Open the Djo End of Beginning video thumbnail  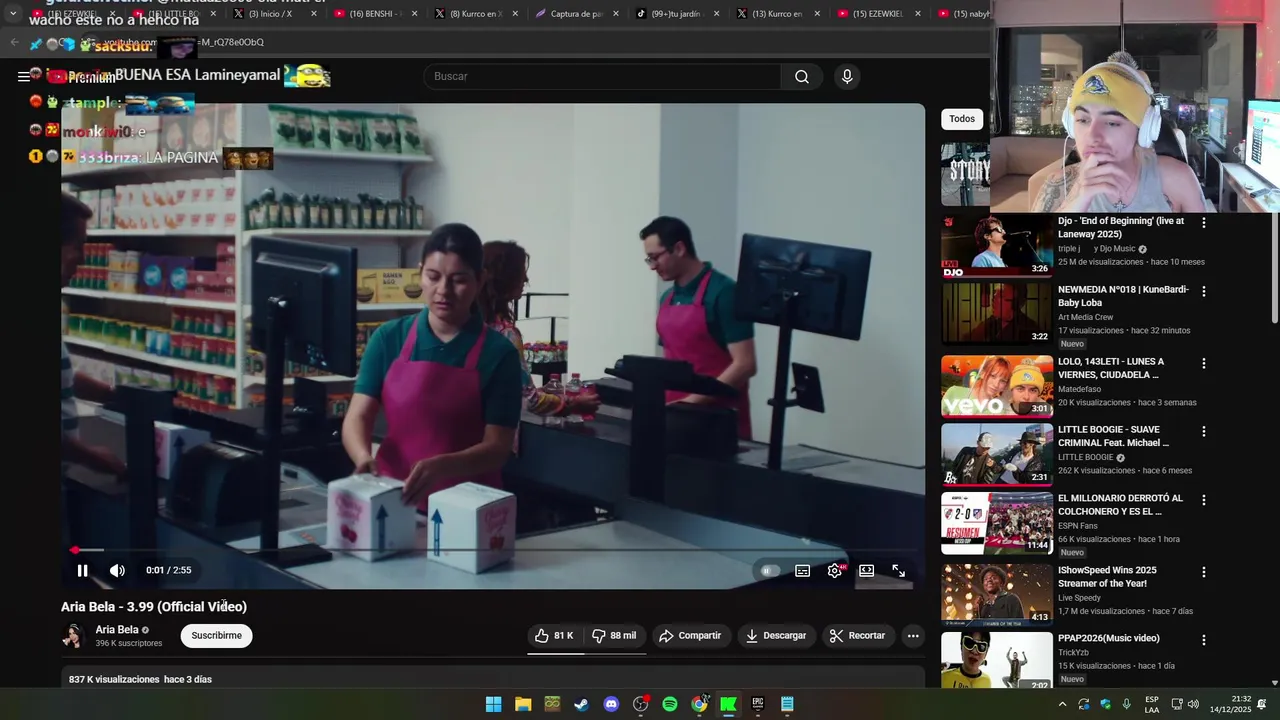click(x=997, y=245)
